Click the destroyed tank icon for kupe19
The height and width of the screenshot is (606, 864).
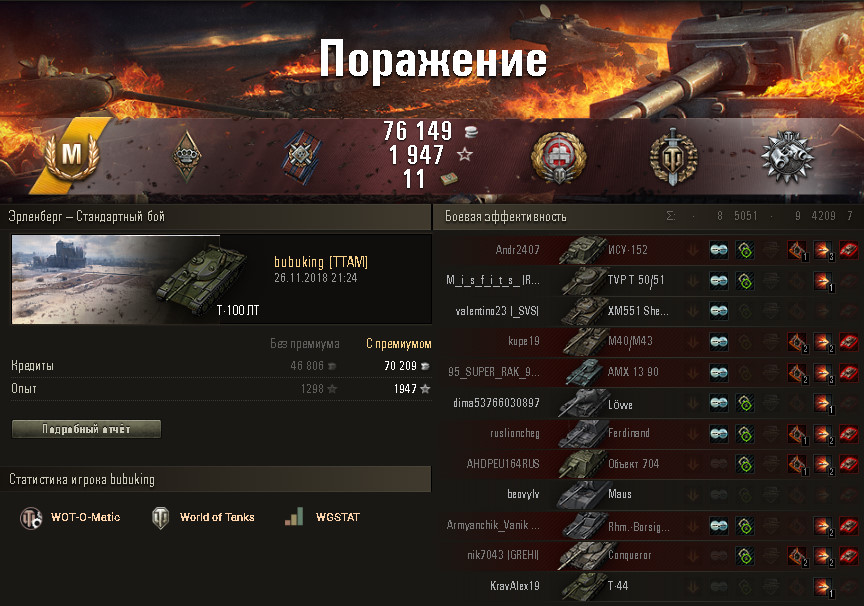[x=849, y=342]
